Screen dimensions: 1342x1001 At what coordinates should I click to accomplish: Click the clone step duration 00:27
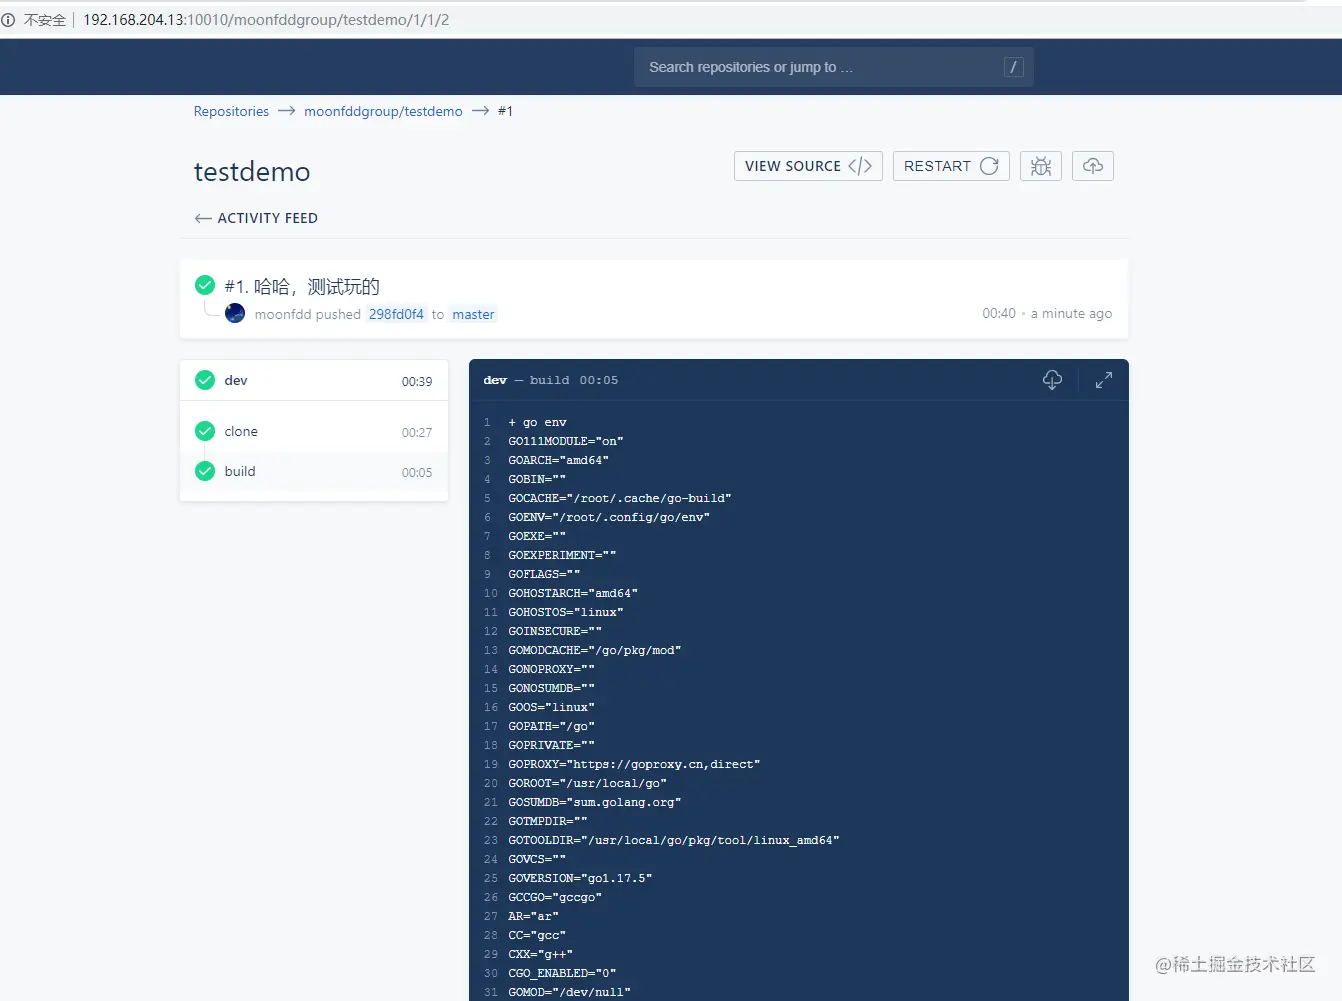coord(417,432)
